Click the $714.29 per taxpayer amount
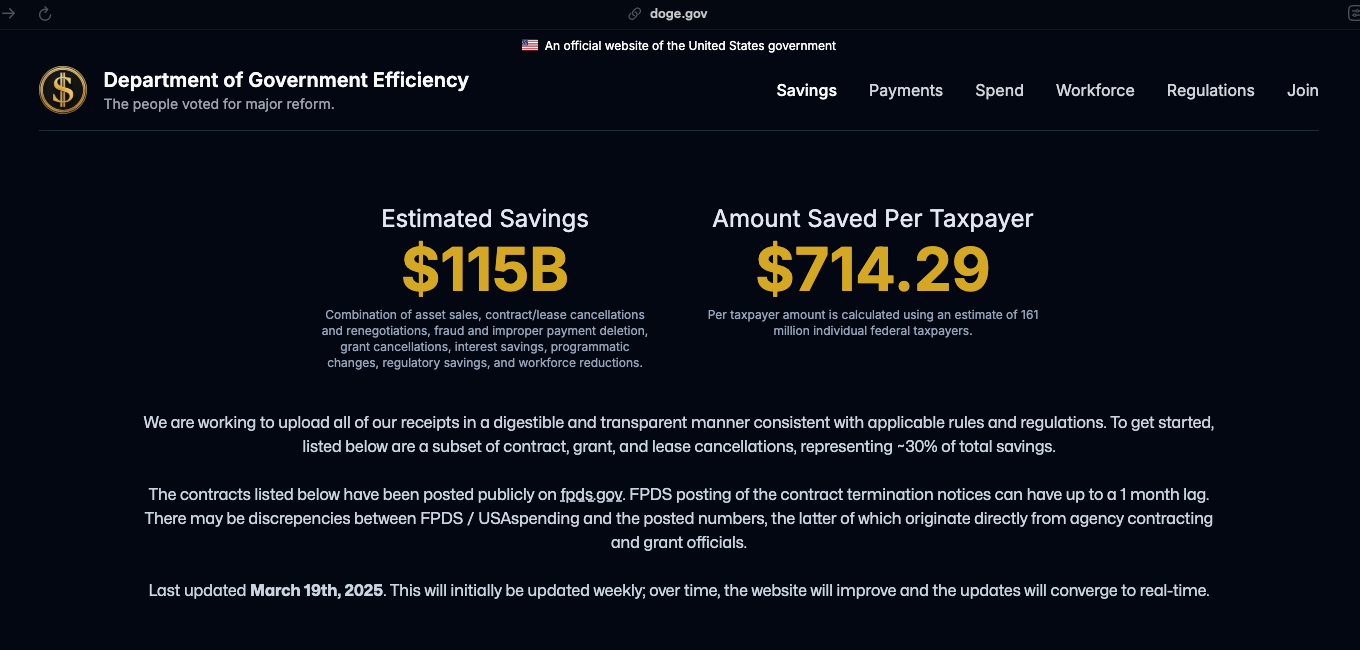The image size is (1360, 650). point(872,268)
